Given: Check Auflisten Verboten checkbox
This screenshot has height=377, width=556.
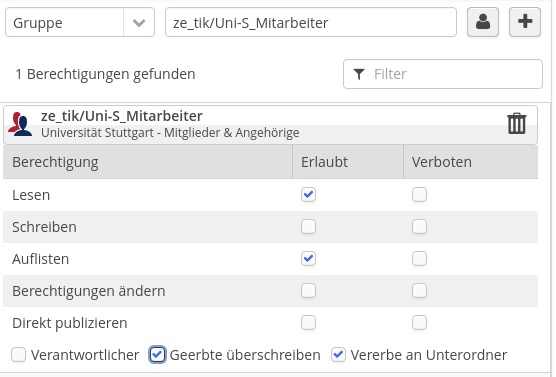Looking at the screenshot, I should click(x=419, y=259).
